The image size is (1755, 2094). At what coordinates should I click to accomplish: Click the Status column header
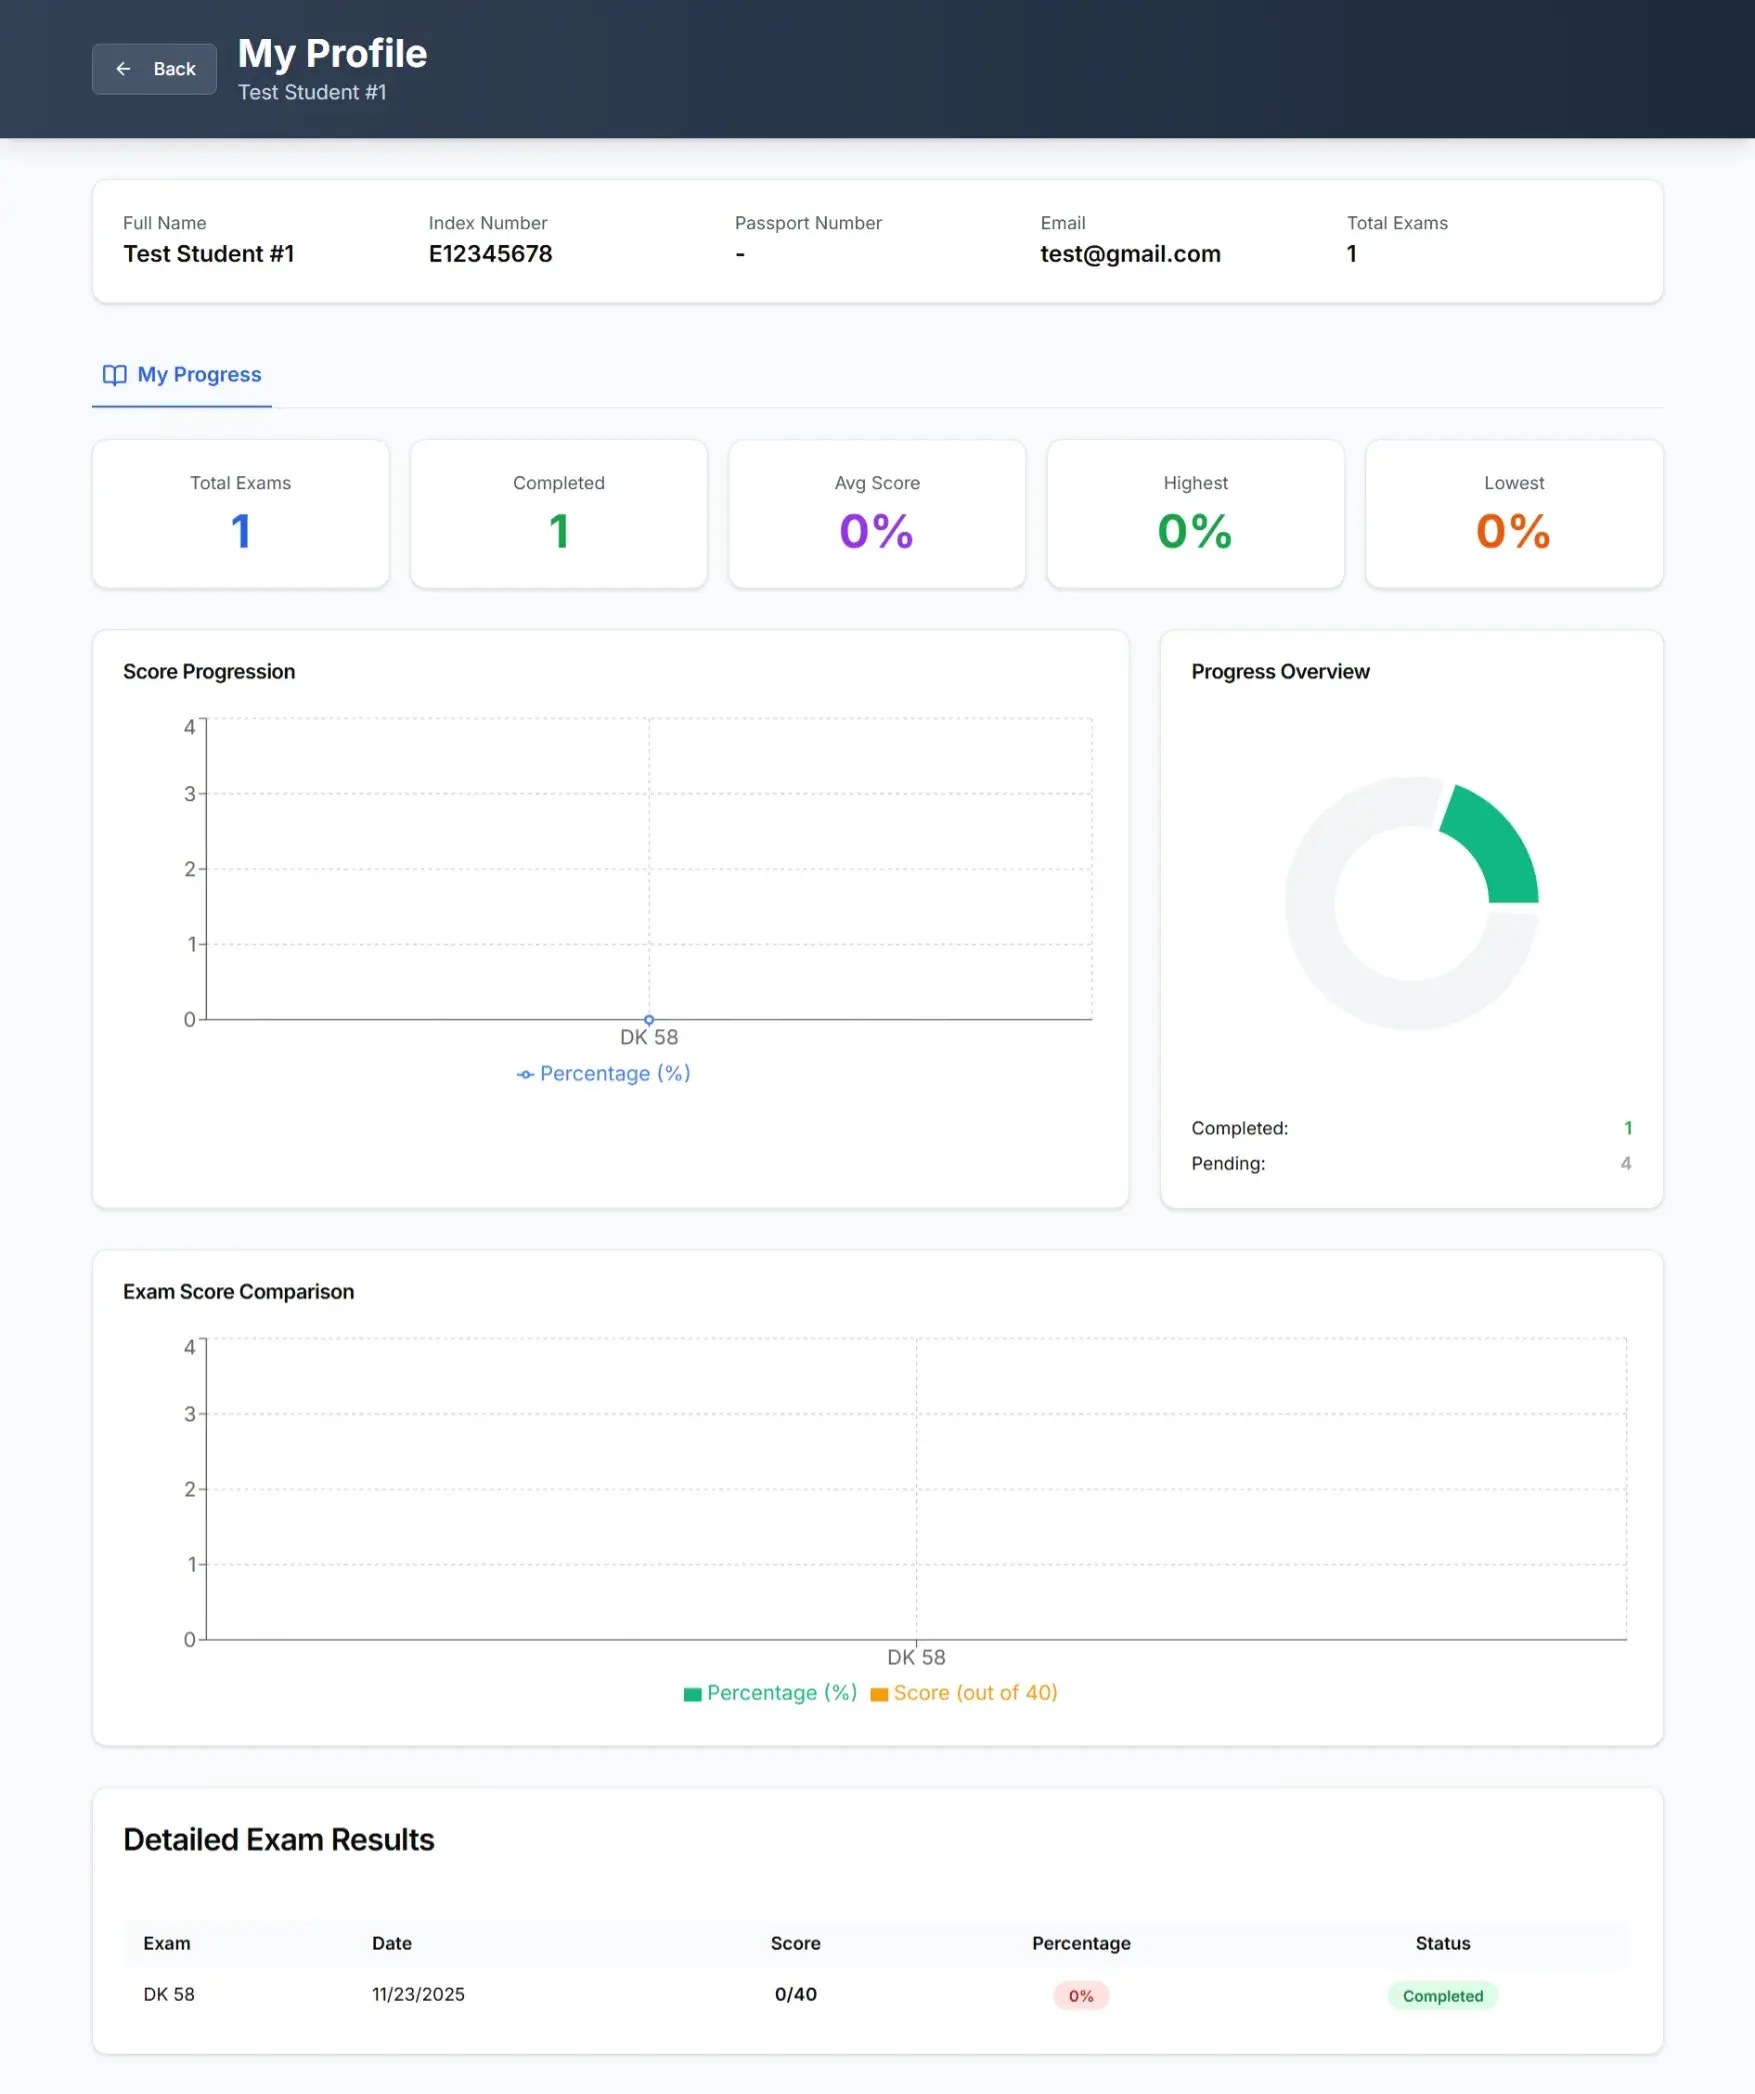click(x=1443, y=1943)
